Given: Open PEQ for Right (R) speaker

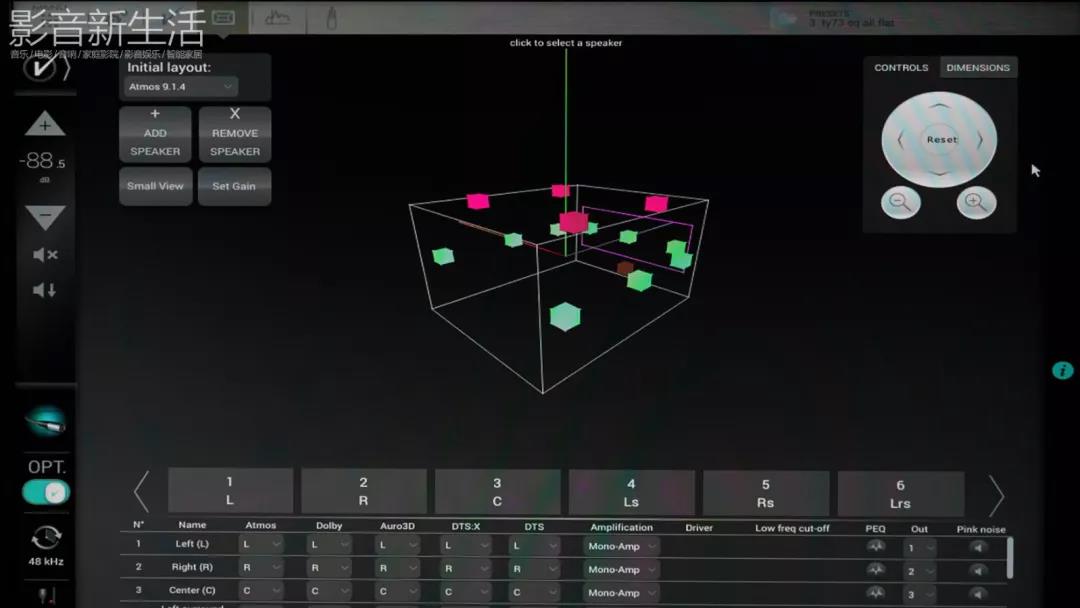Looking at the screenshot, I should click(x=875, y=569).
